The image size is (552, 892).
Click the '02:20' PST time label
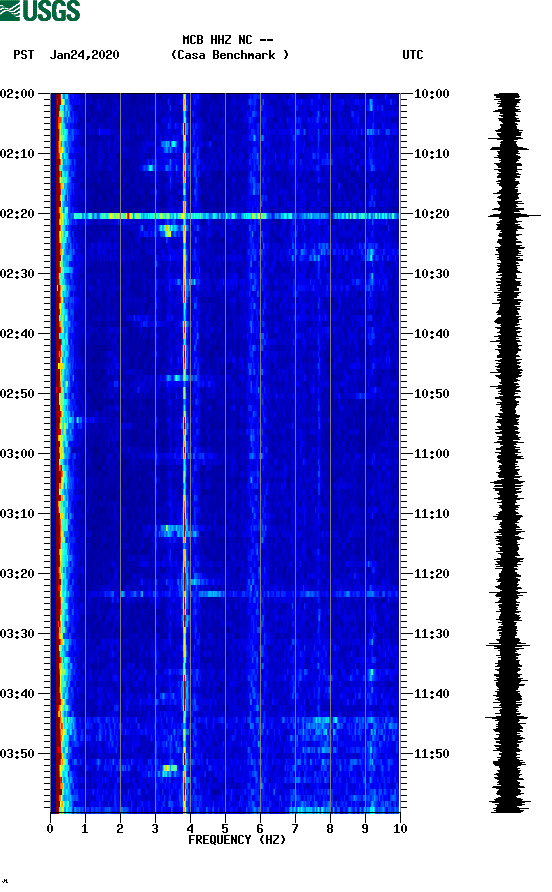tap(18, 213)
